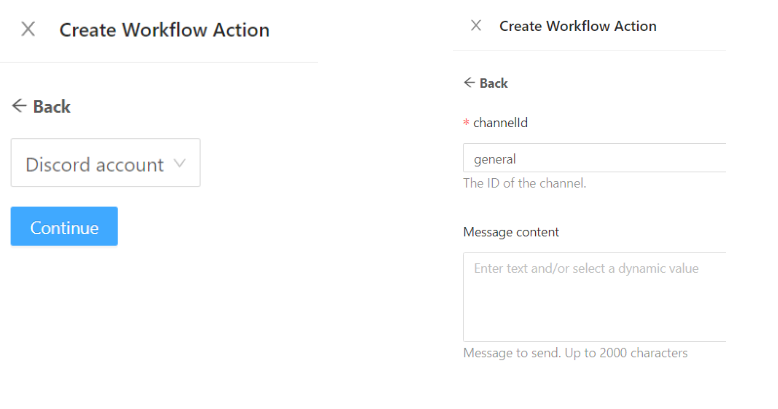Screen dimensions: 778x409
Task: Click the back arrow icon above channelId
Action: tap(469, 83)
